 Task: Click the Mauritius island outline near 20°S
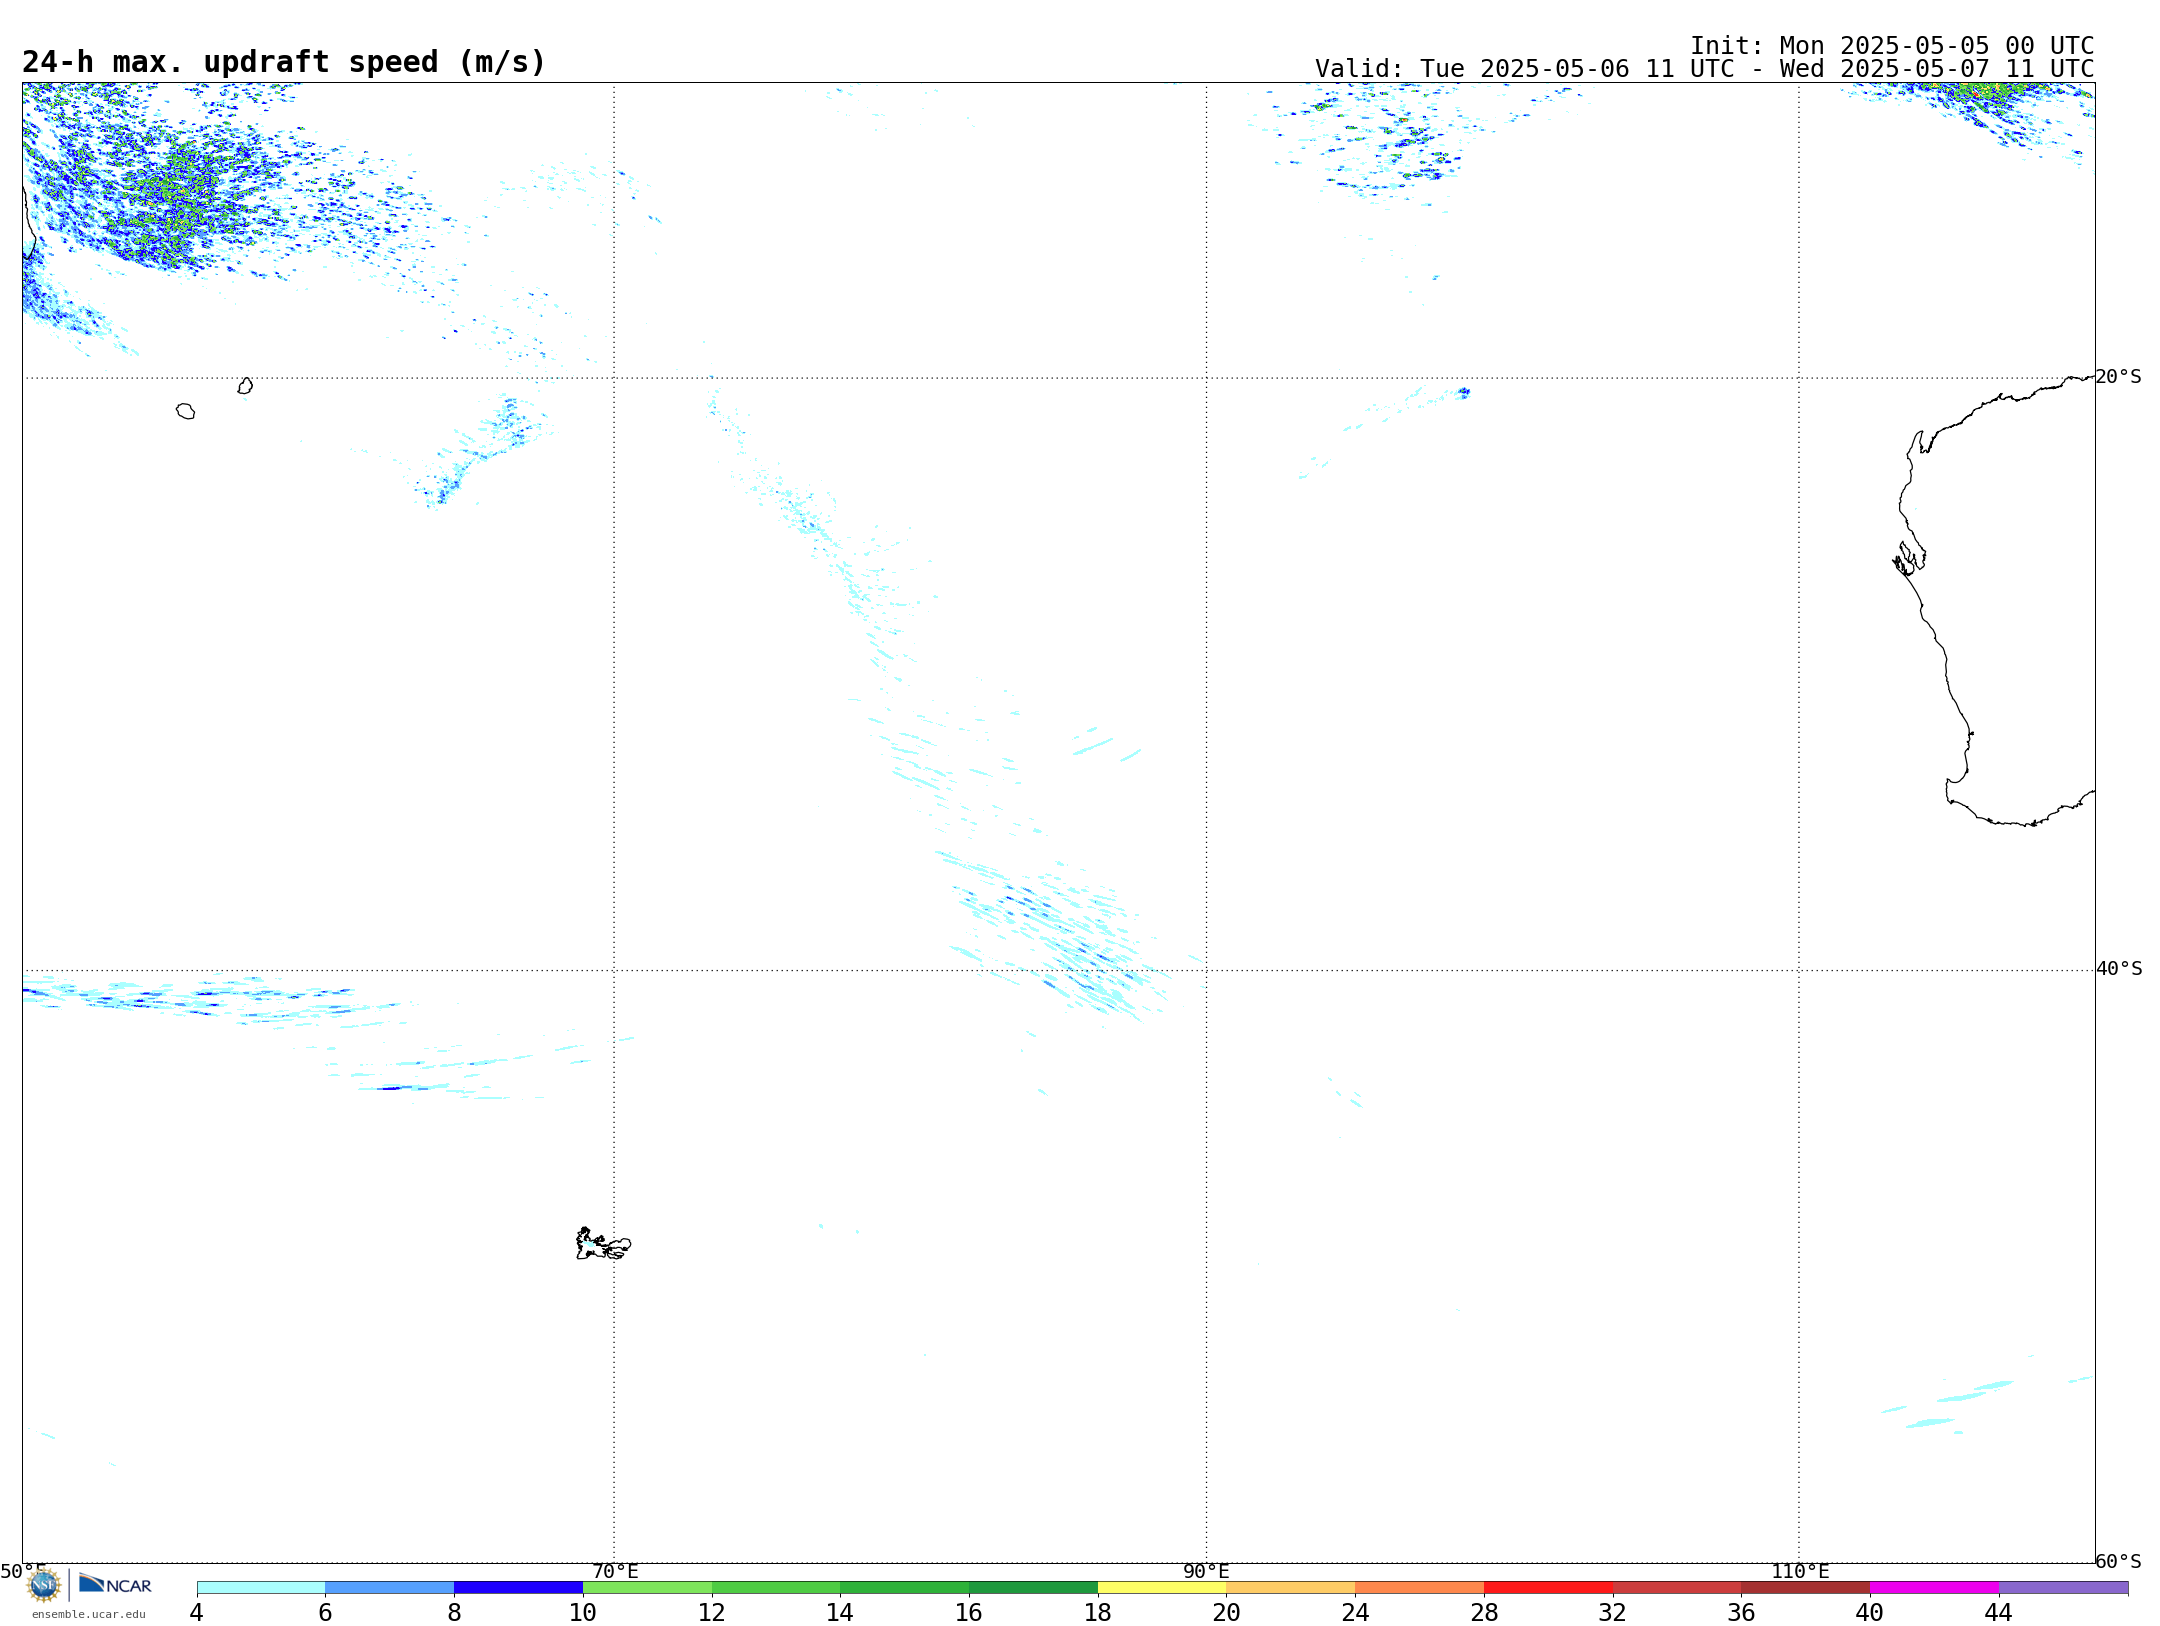[x=245, y=386]
